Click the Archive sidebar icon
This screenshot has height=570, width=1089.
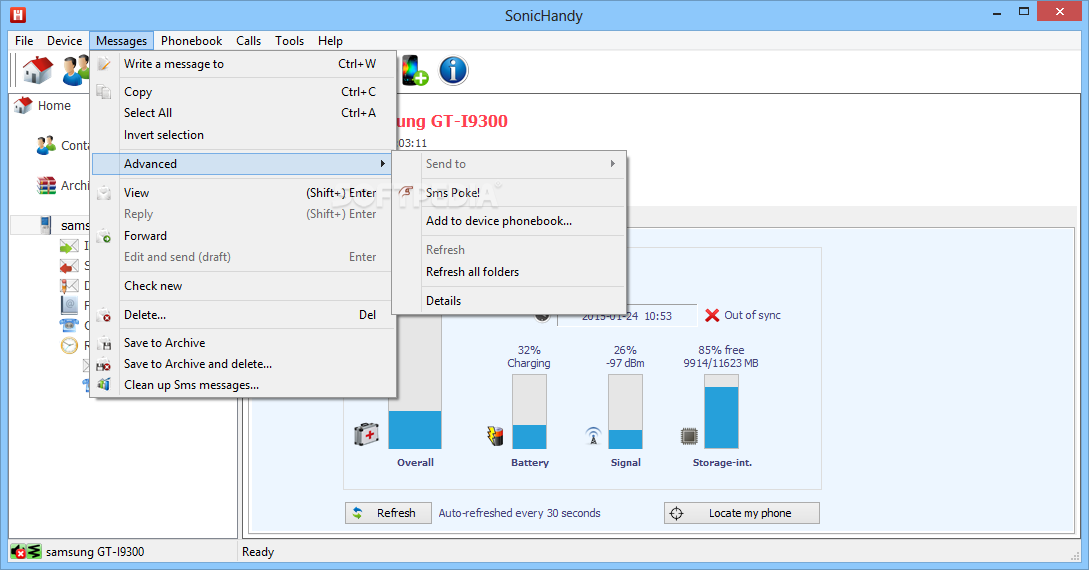47,185
